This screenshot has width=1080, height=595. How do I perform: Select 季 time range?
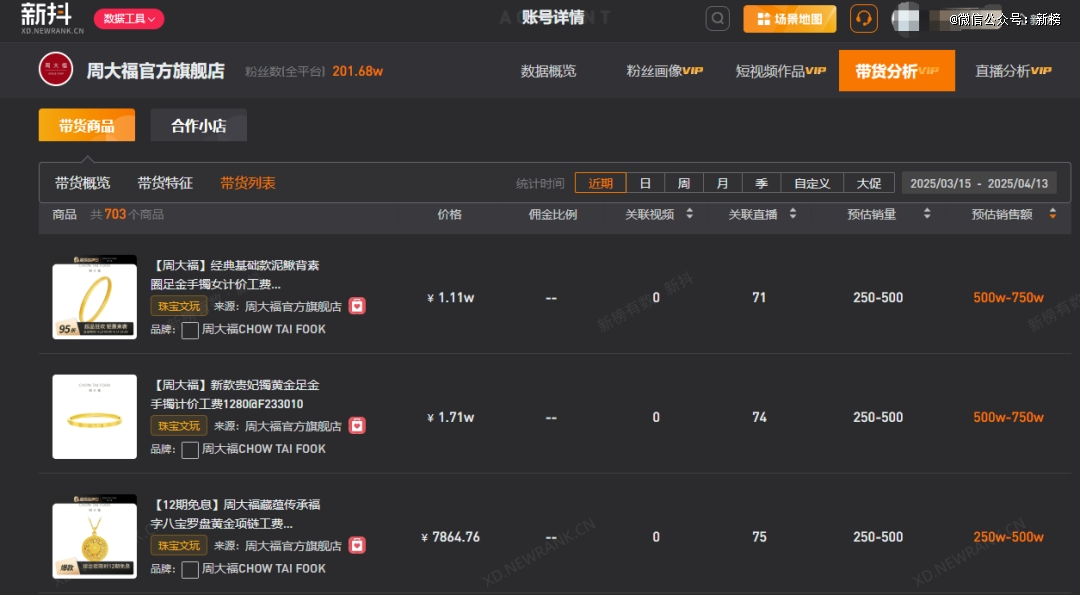pos(761,183)
